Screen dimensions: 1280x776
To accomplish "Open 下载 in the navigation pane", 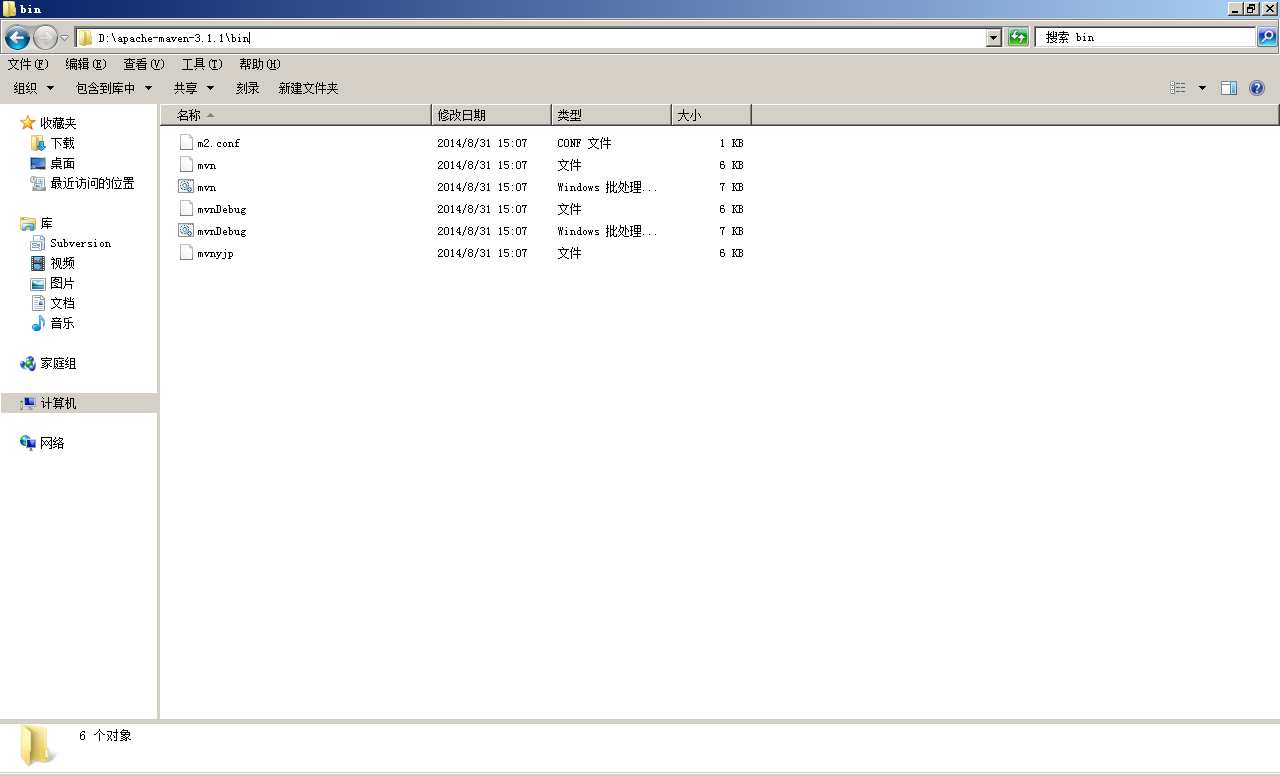I will point(62,143).
